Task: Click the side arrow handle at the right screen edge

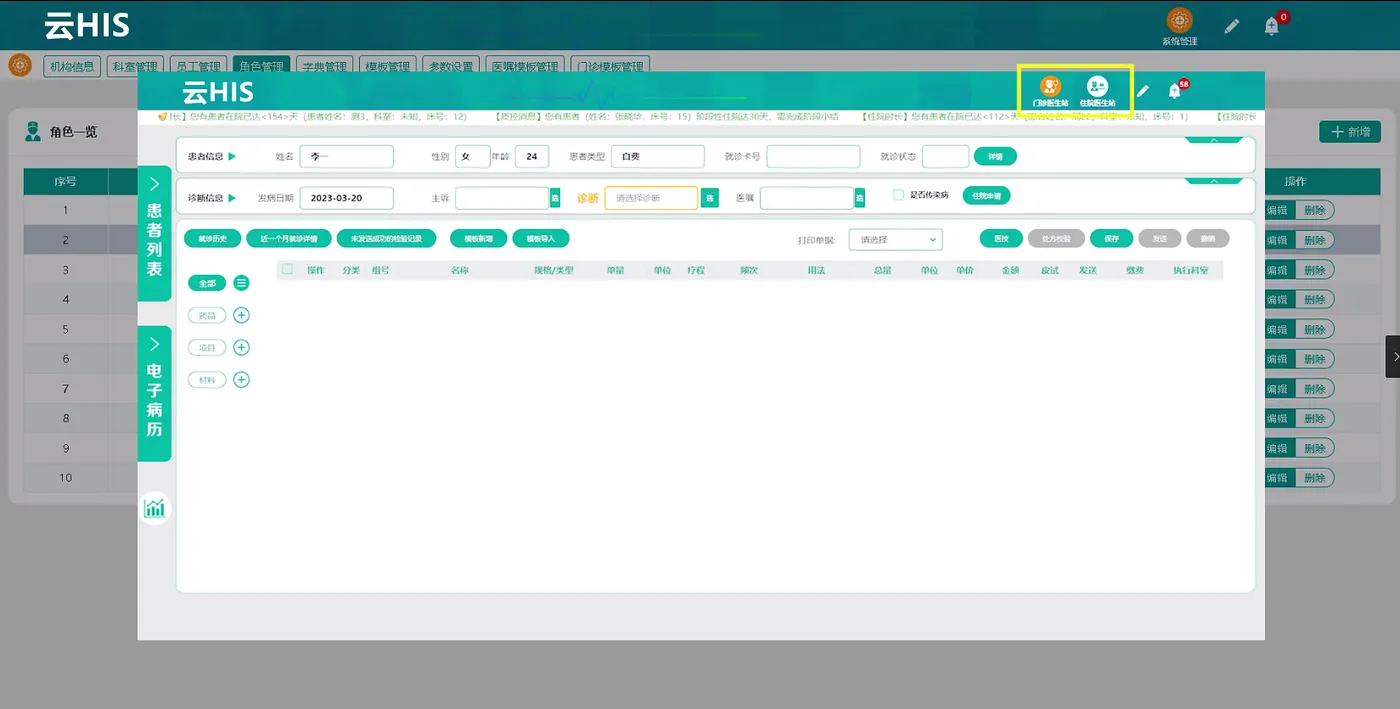Action: (1393, 357)
